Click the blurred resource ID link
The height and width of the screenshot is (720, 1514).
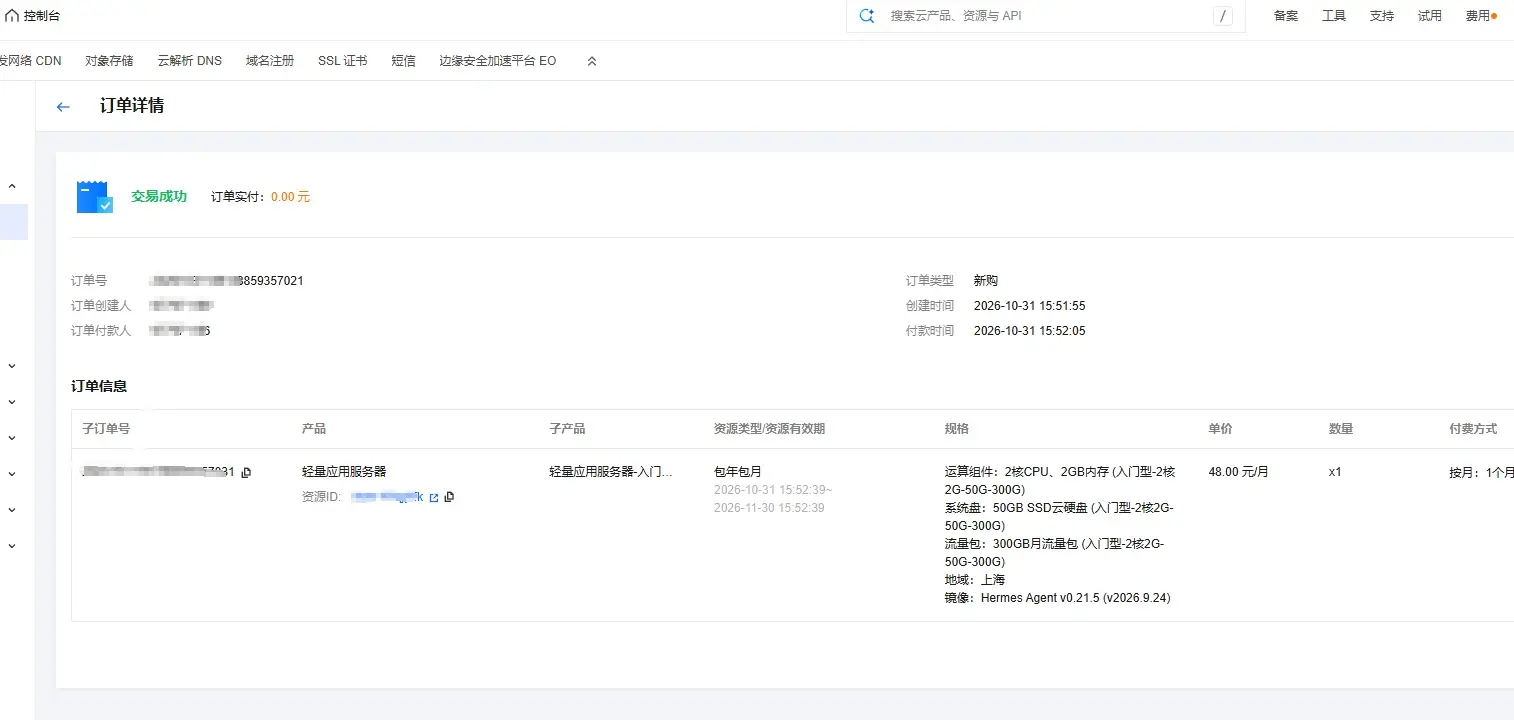[387, 497]
